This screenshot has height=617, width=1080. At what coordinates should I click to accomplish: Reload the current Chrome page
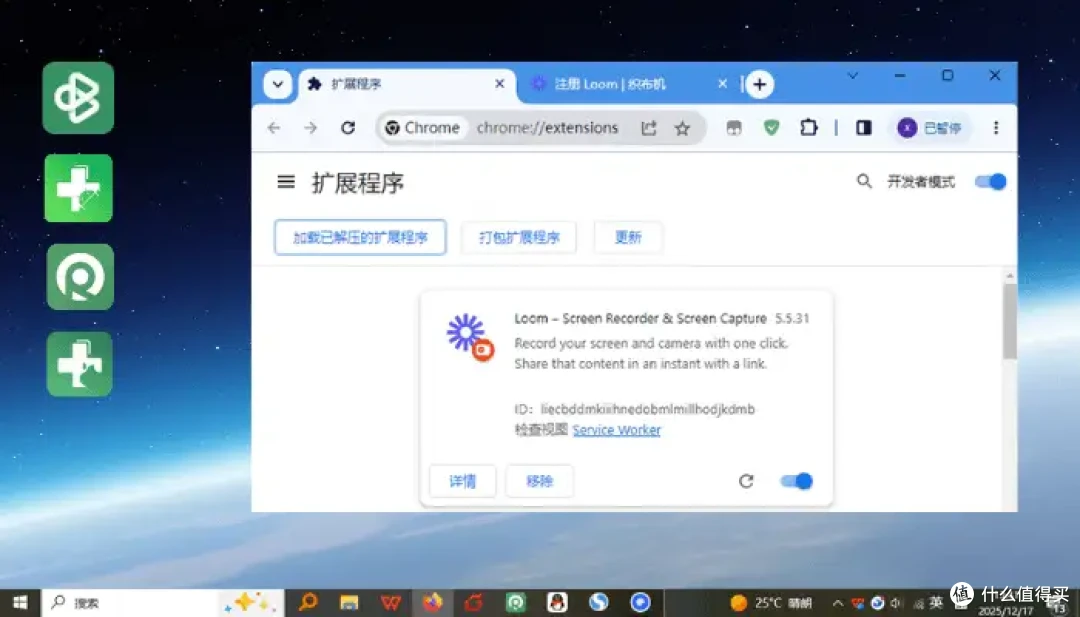pos(348,127)
